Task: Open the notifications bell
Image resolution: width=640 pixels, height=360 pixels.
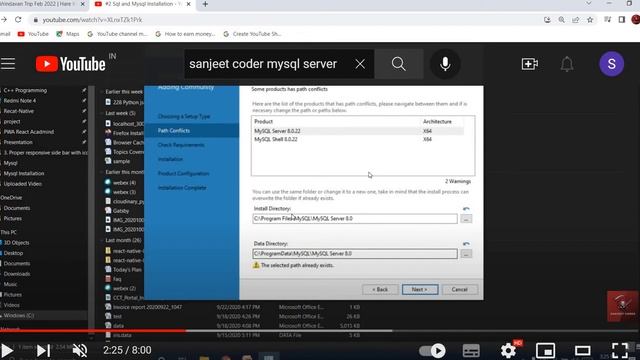Action: pos(567,64)
